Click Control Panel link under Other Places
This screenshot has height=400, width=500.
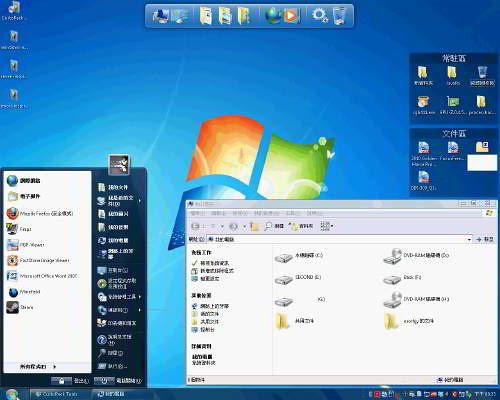203,329
